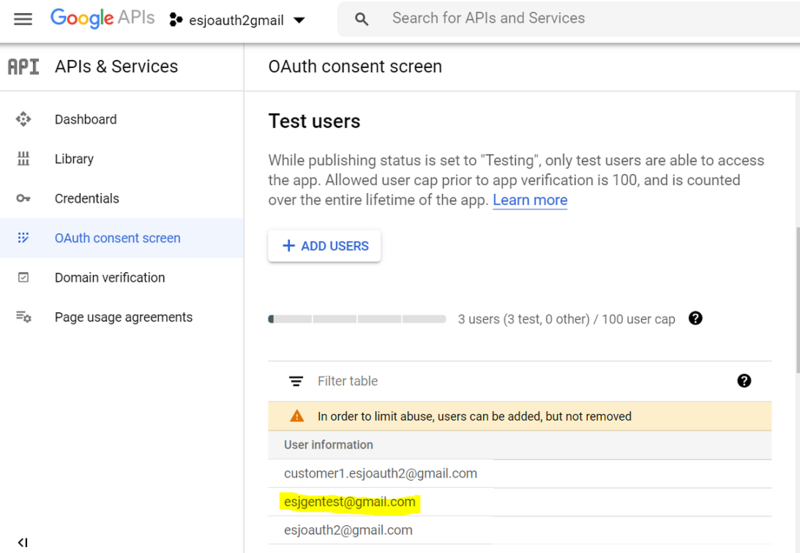Click the Google APIs logo
This screenshot has width=800, height=553.
(102, 18)
